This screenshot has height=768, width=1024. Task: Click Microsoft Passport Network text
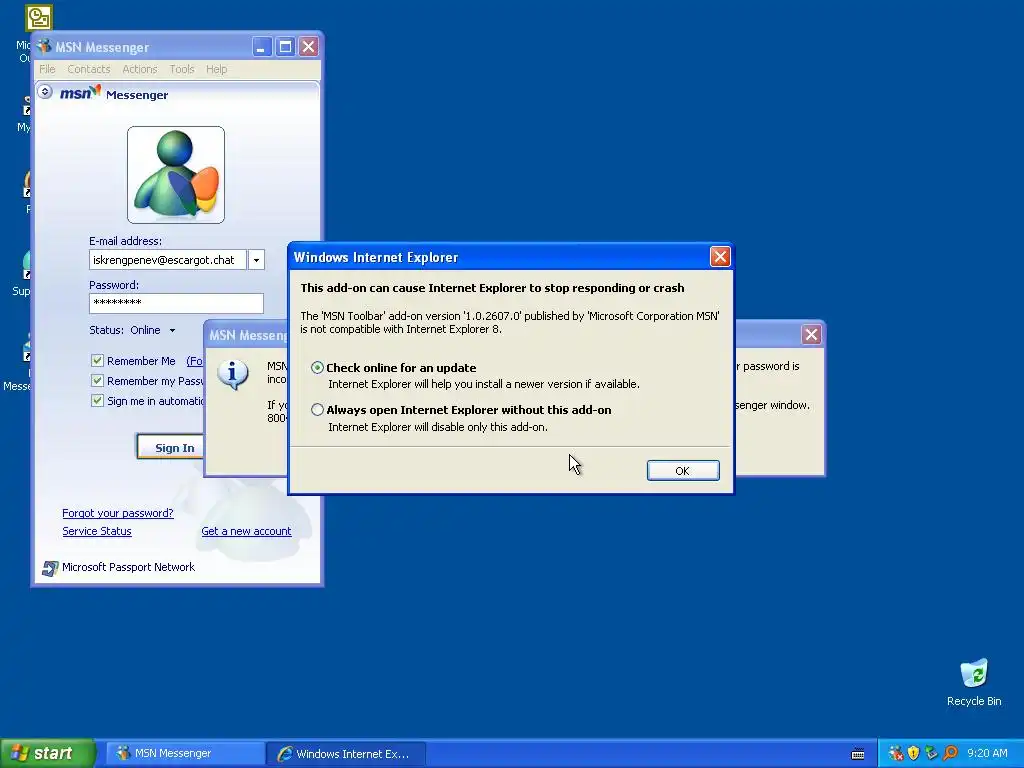click(128, 568)
